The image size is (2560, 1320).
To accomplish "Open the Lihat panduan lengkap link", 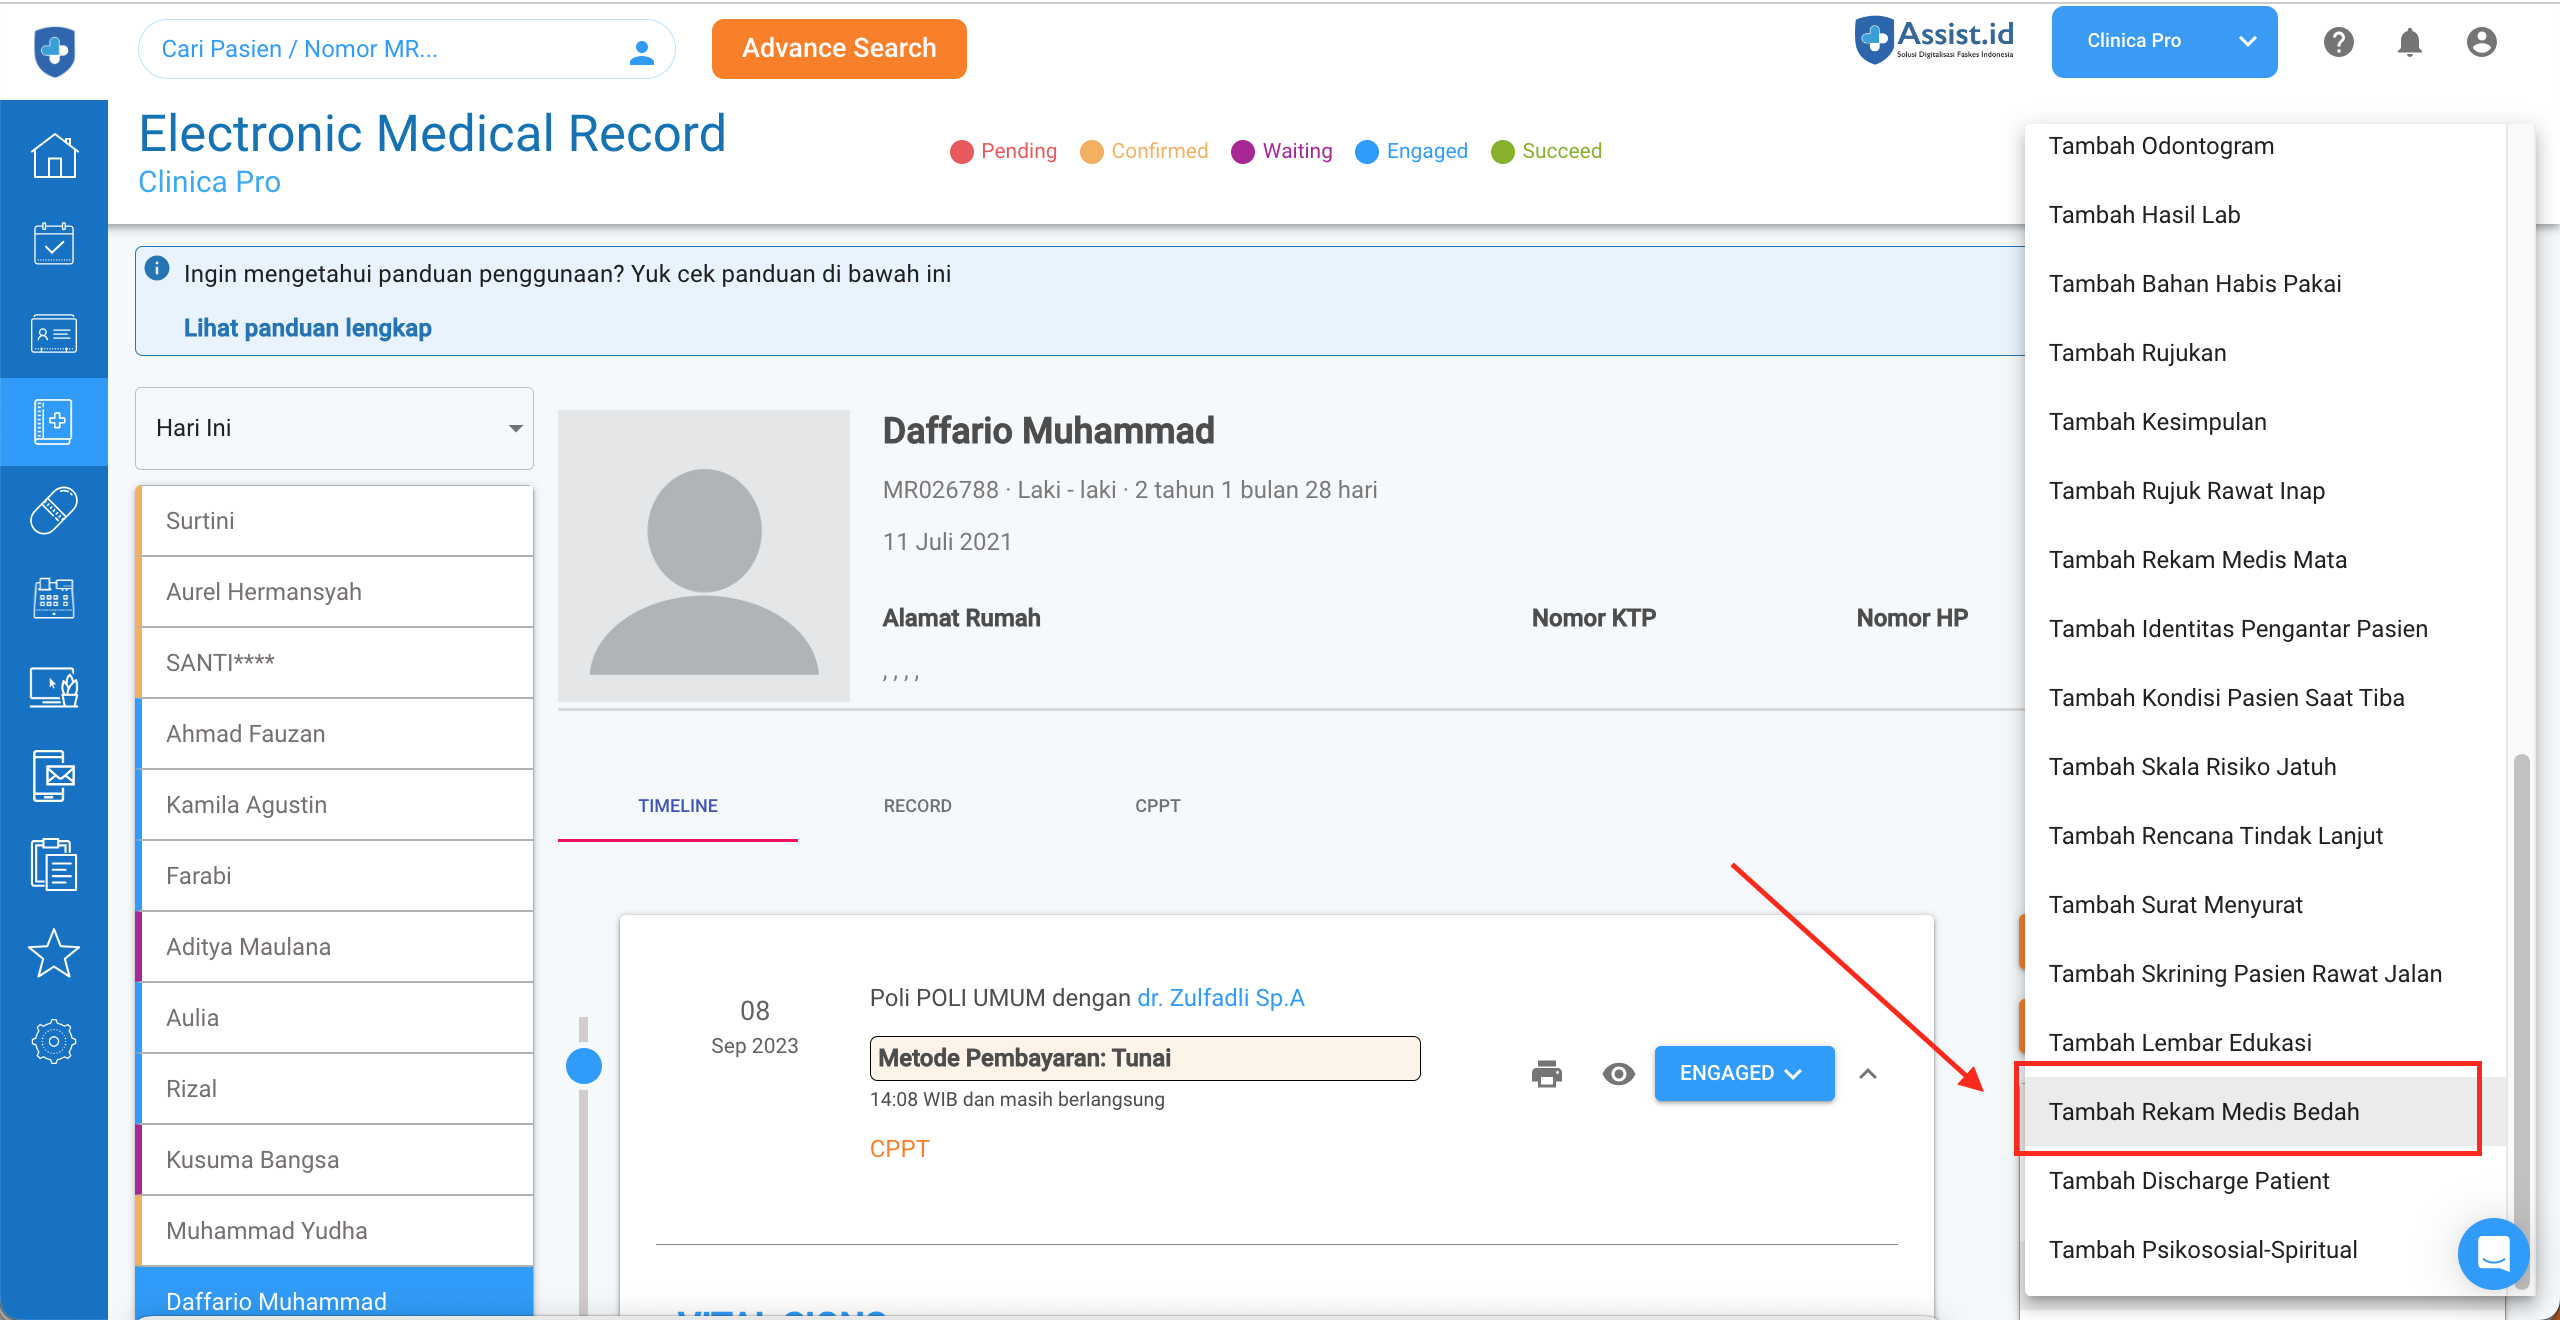I will [x=308, y=328].
